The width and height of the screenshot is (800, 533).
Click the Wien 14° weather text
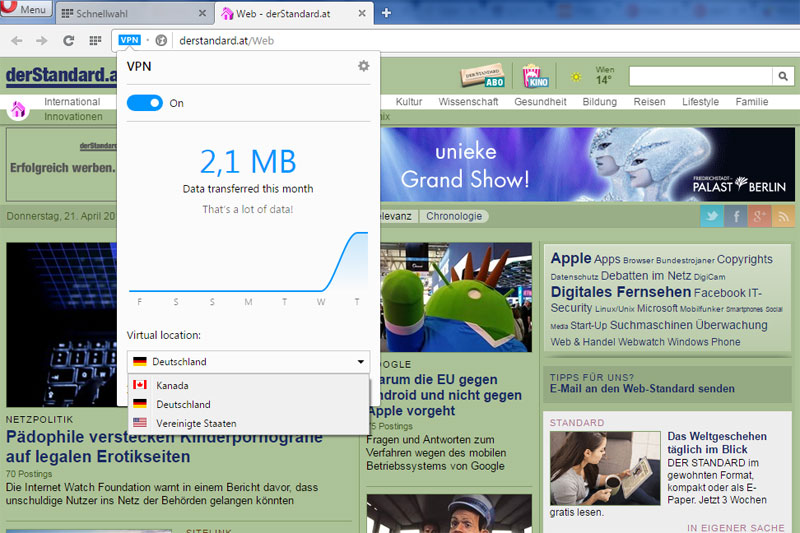(605, 75)
